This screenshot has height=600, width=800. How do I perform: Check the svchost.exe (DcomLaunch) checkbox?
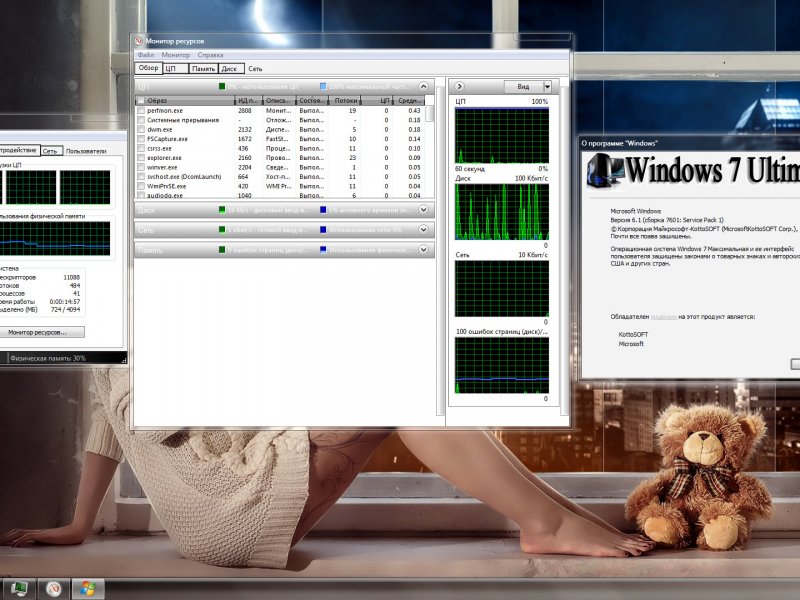click(x=141, y=177)
